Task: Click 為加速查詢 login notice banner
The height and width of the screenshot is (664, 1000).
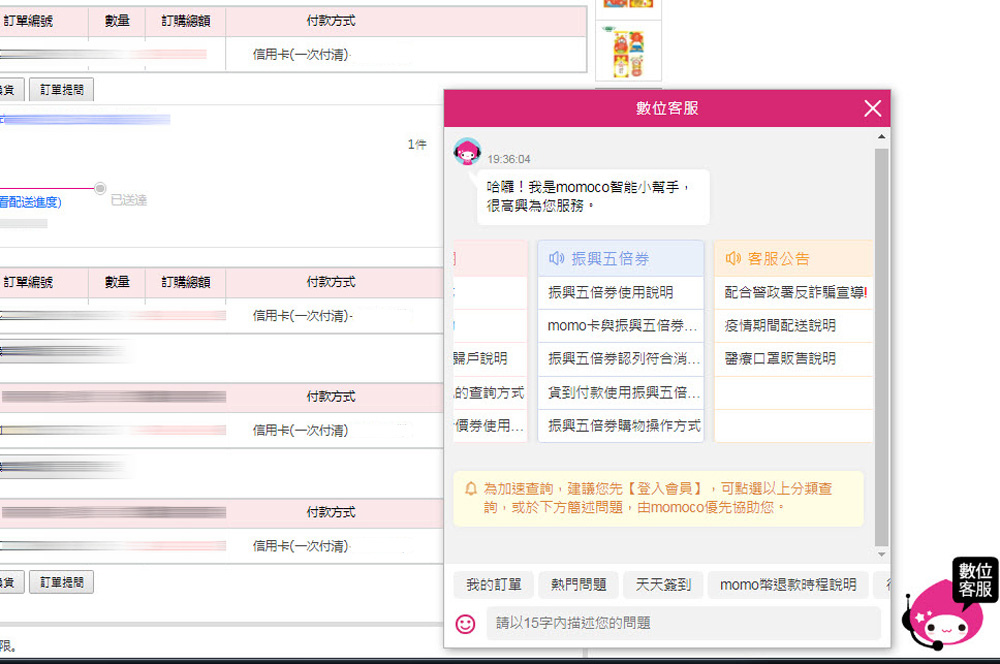Action: click(x=658, y=499)
